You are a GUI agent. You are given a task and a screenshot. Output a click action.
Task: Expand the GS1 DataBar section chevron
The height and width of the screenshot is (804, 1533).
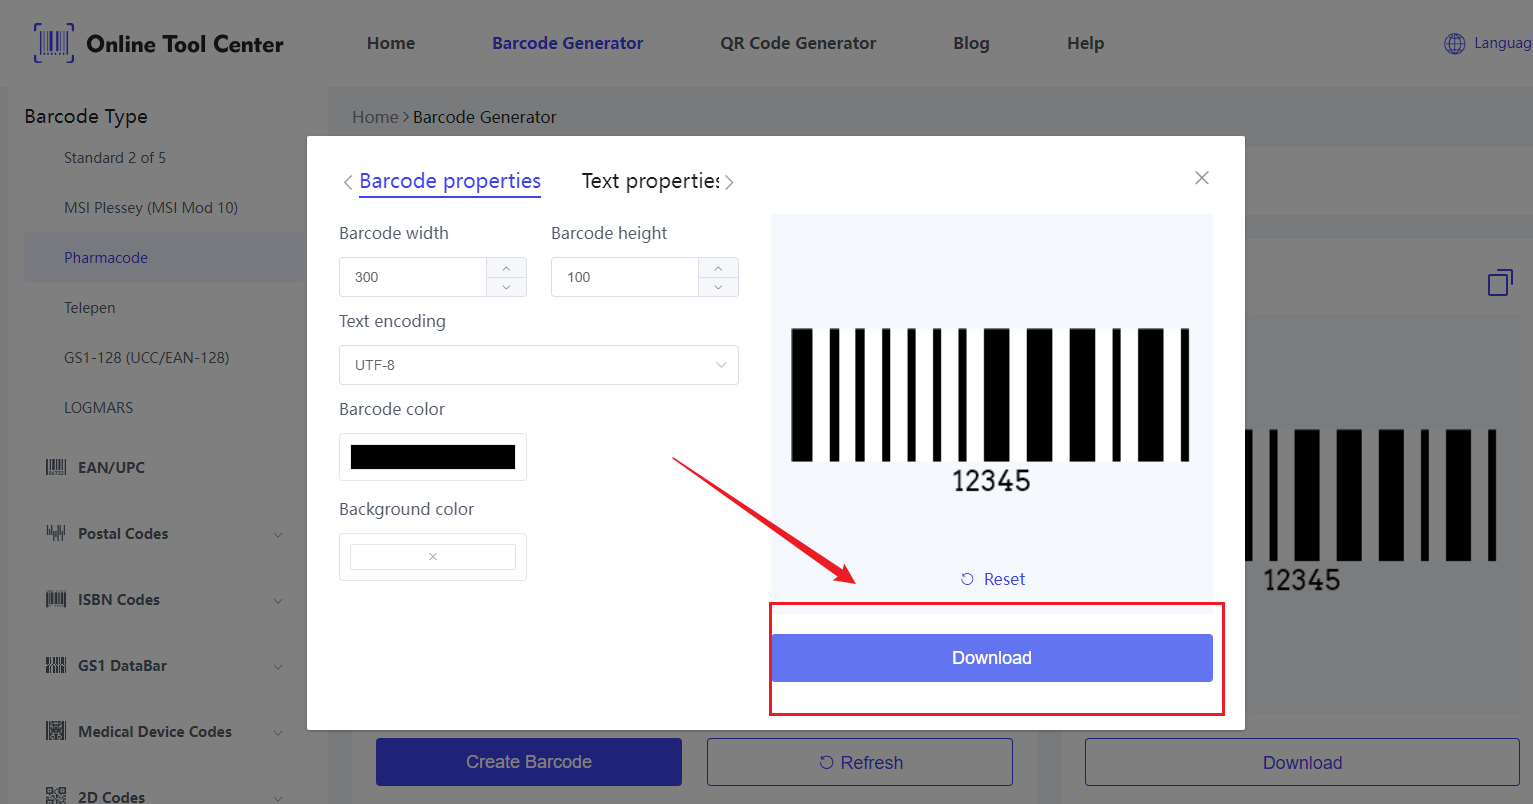[x=278, y=667]
